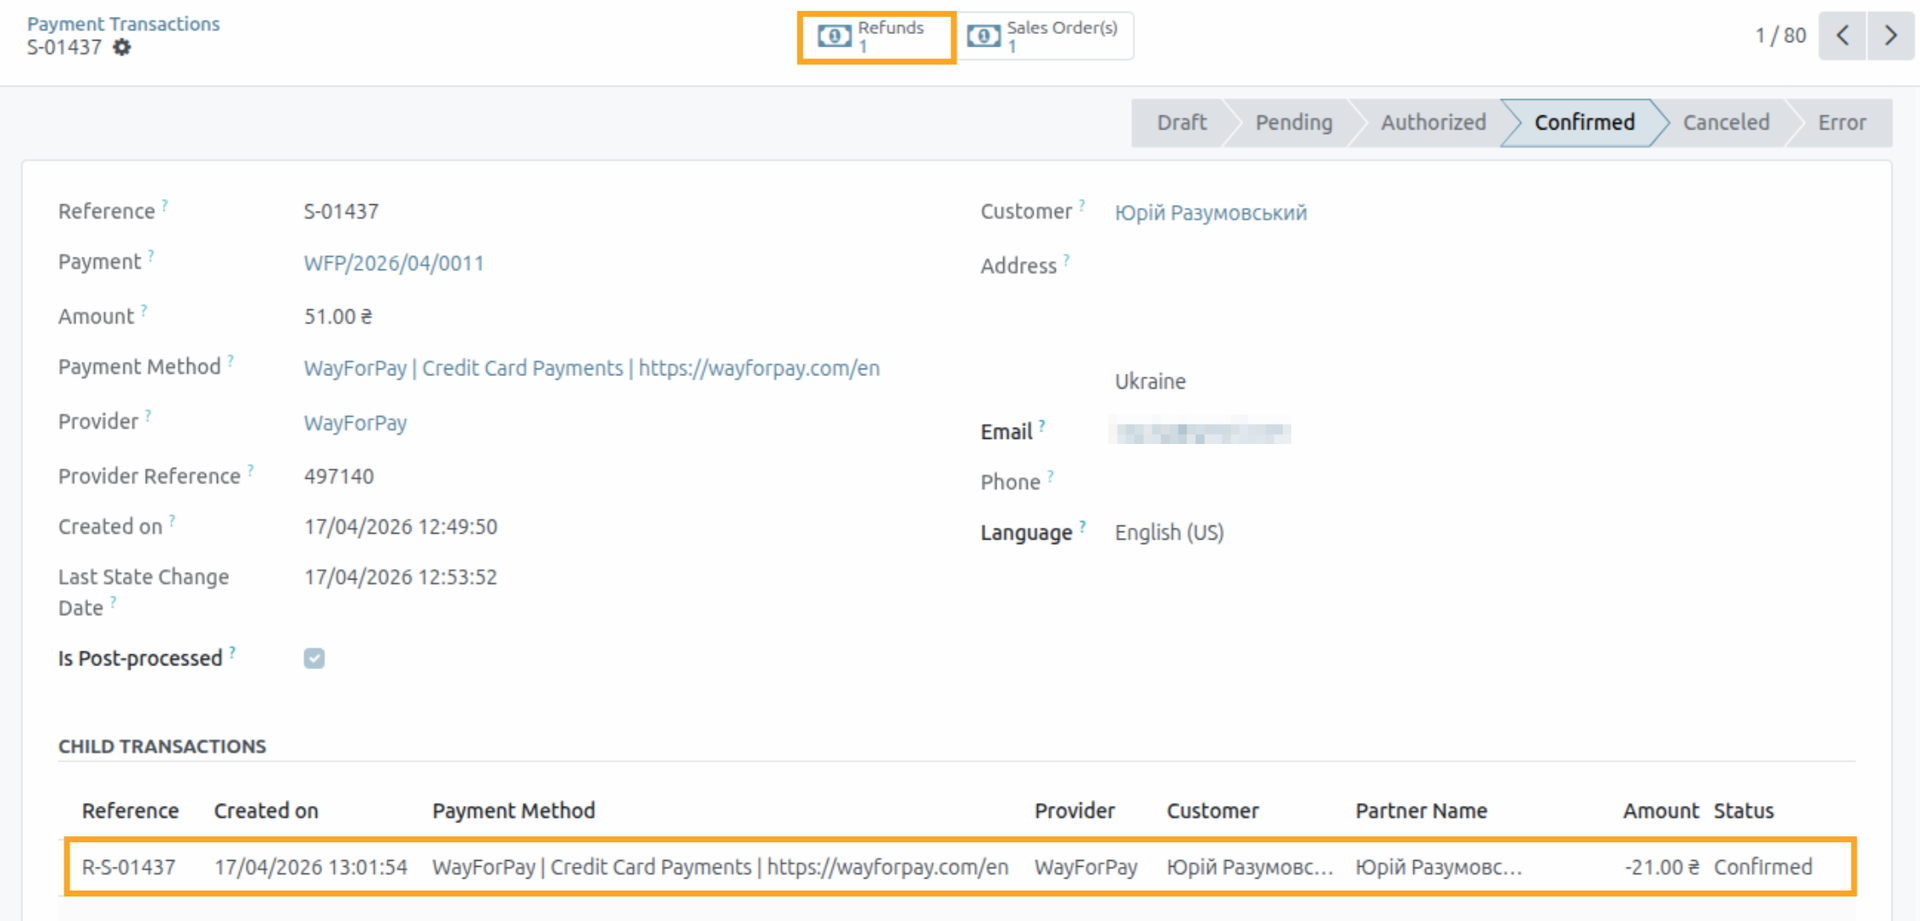Open help tooltip for Provider field
The width and height of the screenshot is (1920, 921).
coord(148,415)
